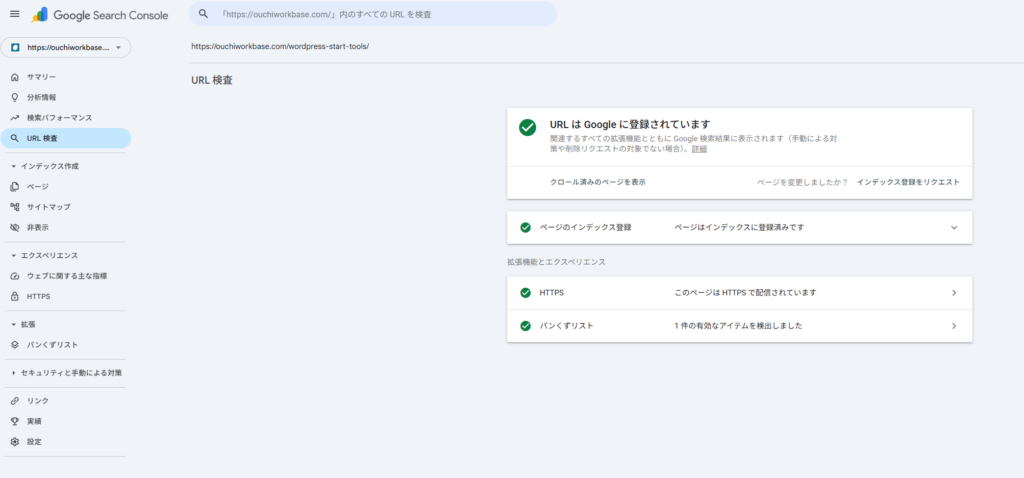Click the サマリー home icon
Viewport: 1024px width, 478px height.
point(15,77)
